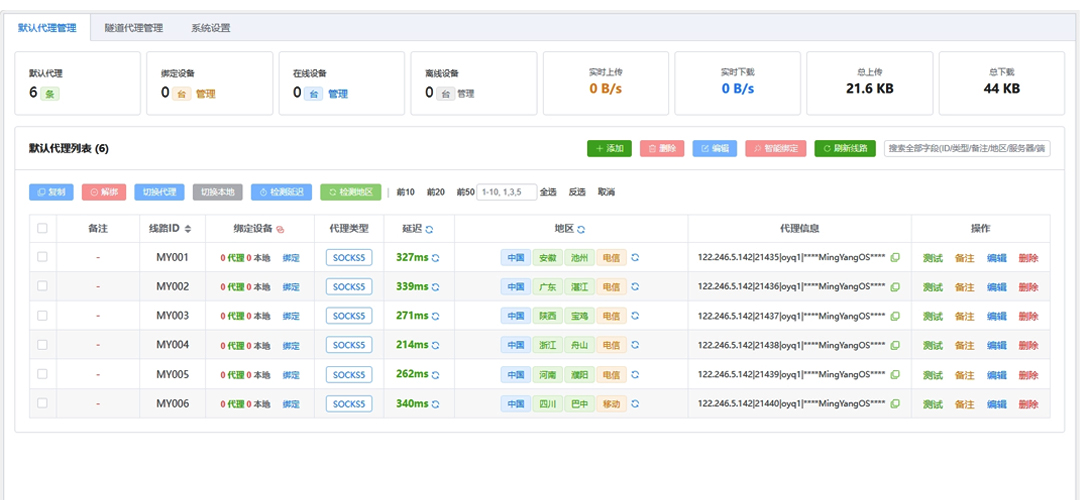Refresh latency icon for MY005 row

pyautogui.click(x=435, y=375)
